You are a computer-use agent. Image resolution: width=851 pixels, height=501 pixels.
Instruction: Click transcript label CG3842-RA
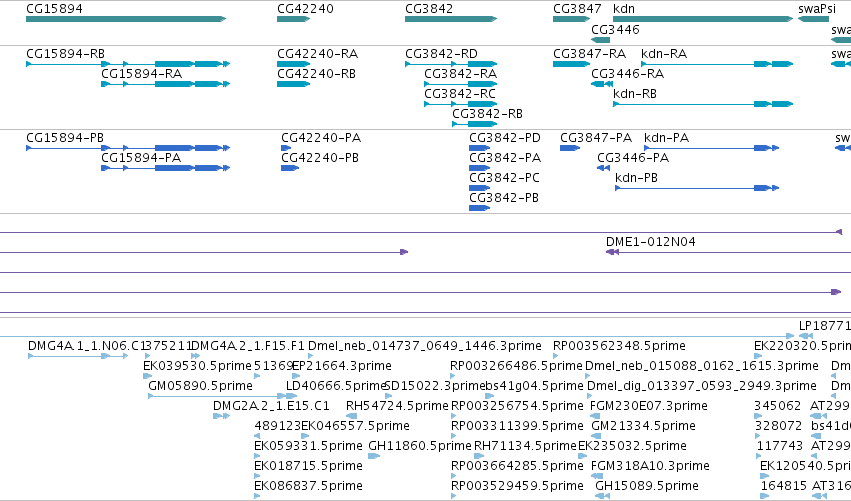tap(460, 74)
